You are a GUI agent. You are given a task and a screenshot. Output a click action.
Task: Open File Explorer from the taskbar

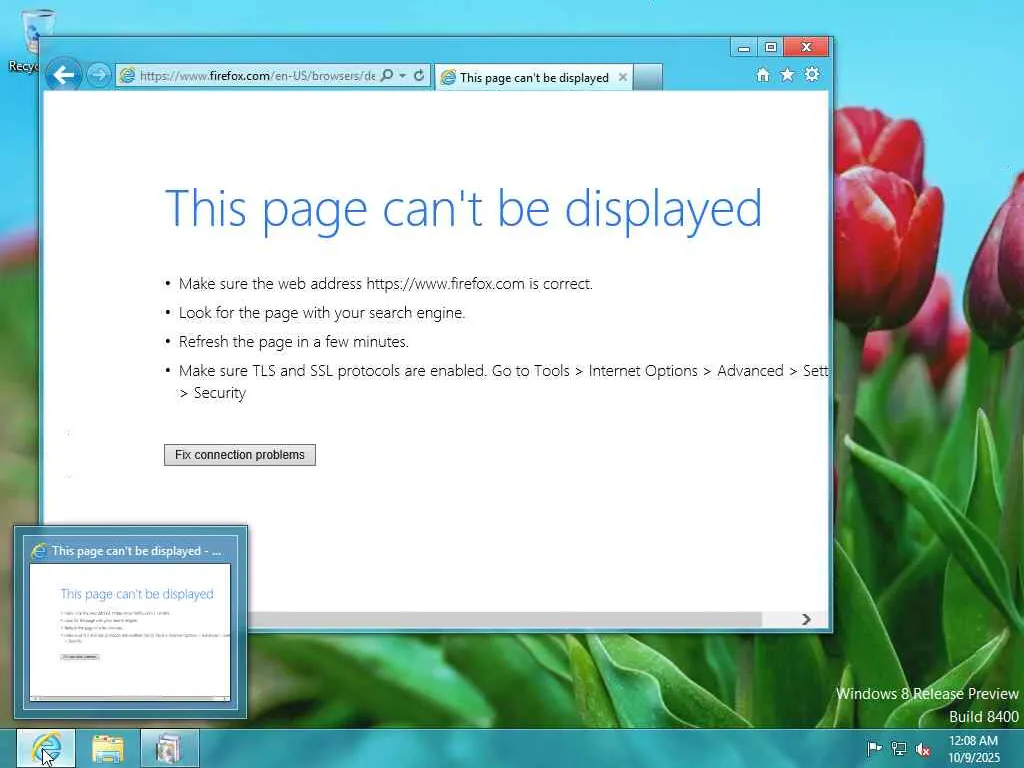click(108, 748)
